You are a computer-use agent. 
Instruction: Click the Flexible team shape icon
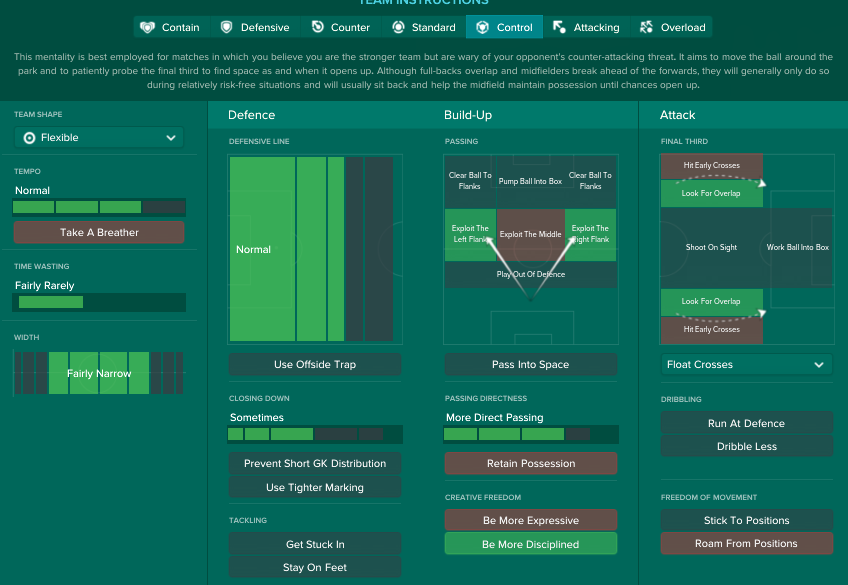coord(29,138)
